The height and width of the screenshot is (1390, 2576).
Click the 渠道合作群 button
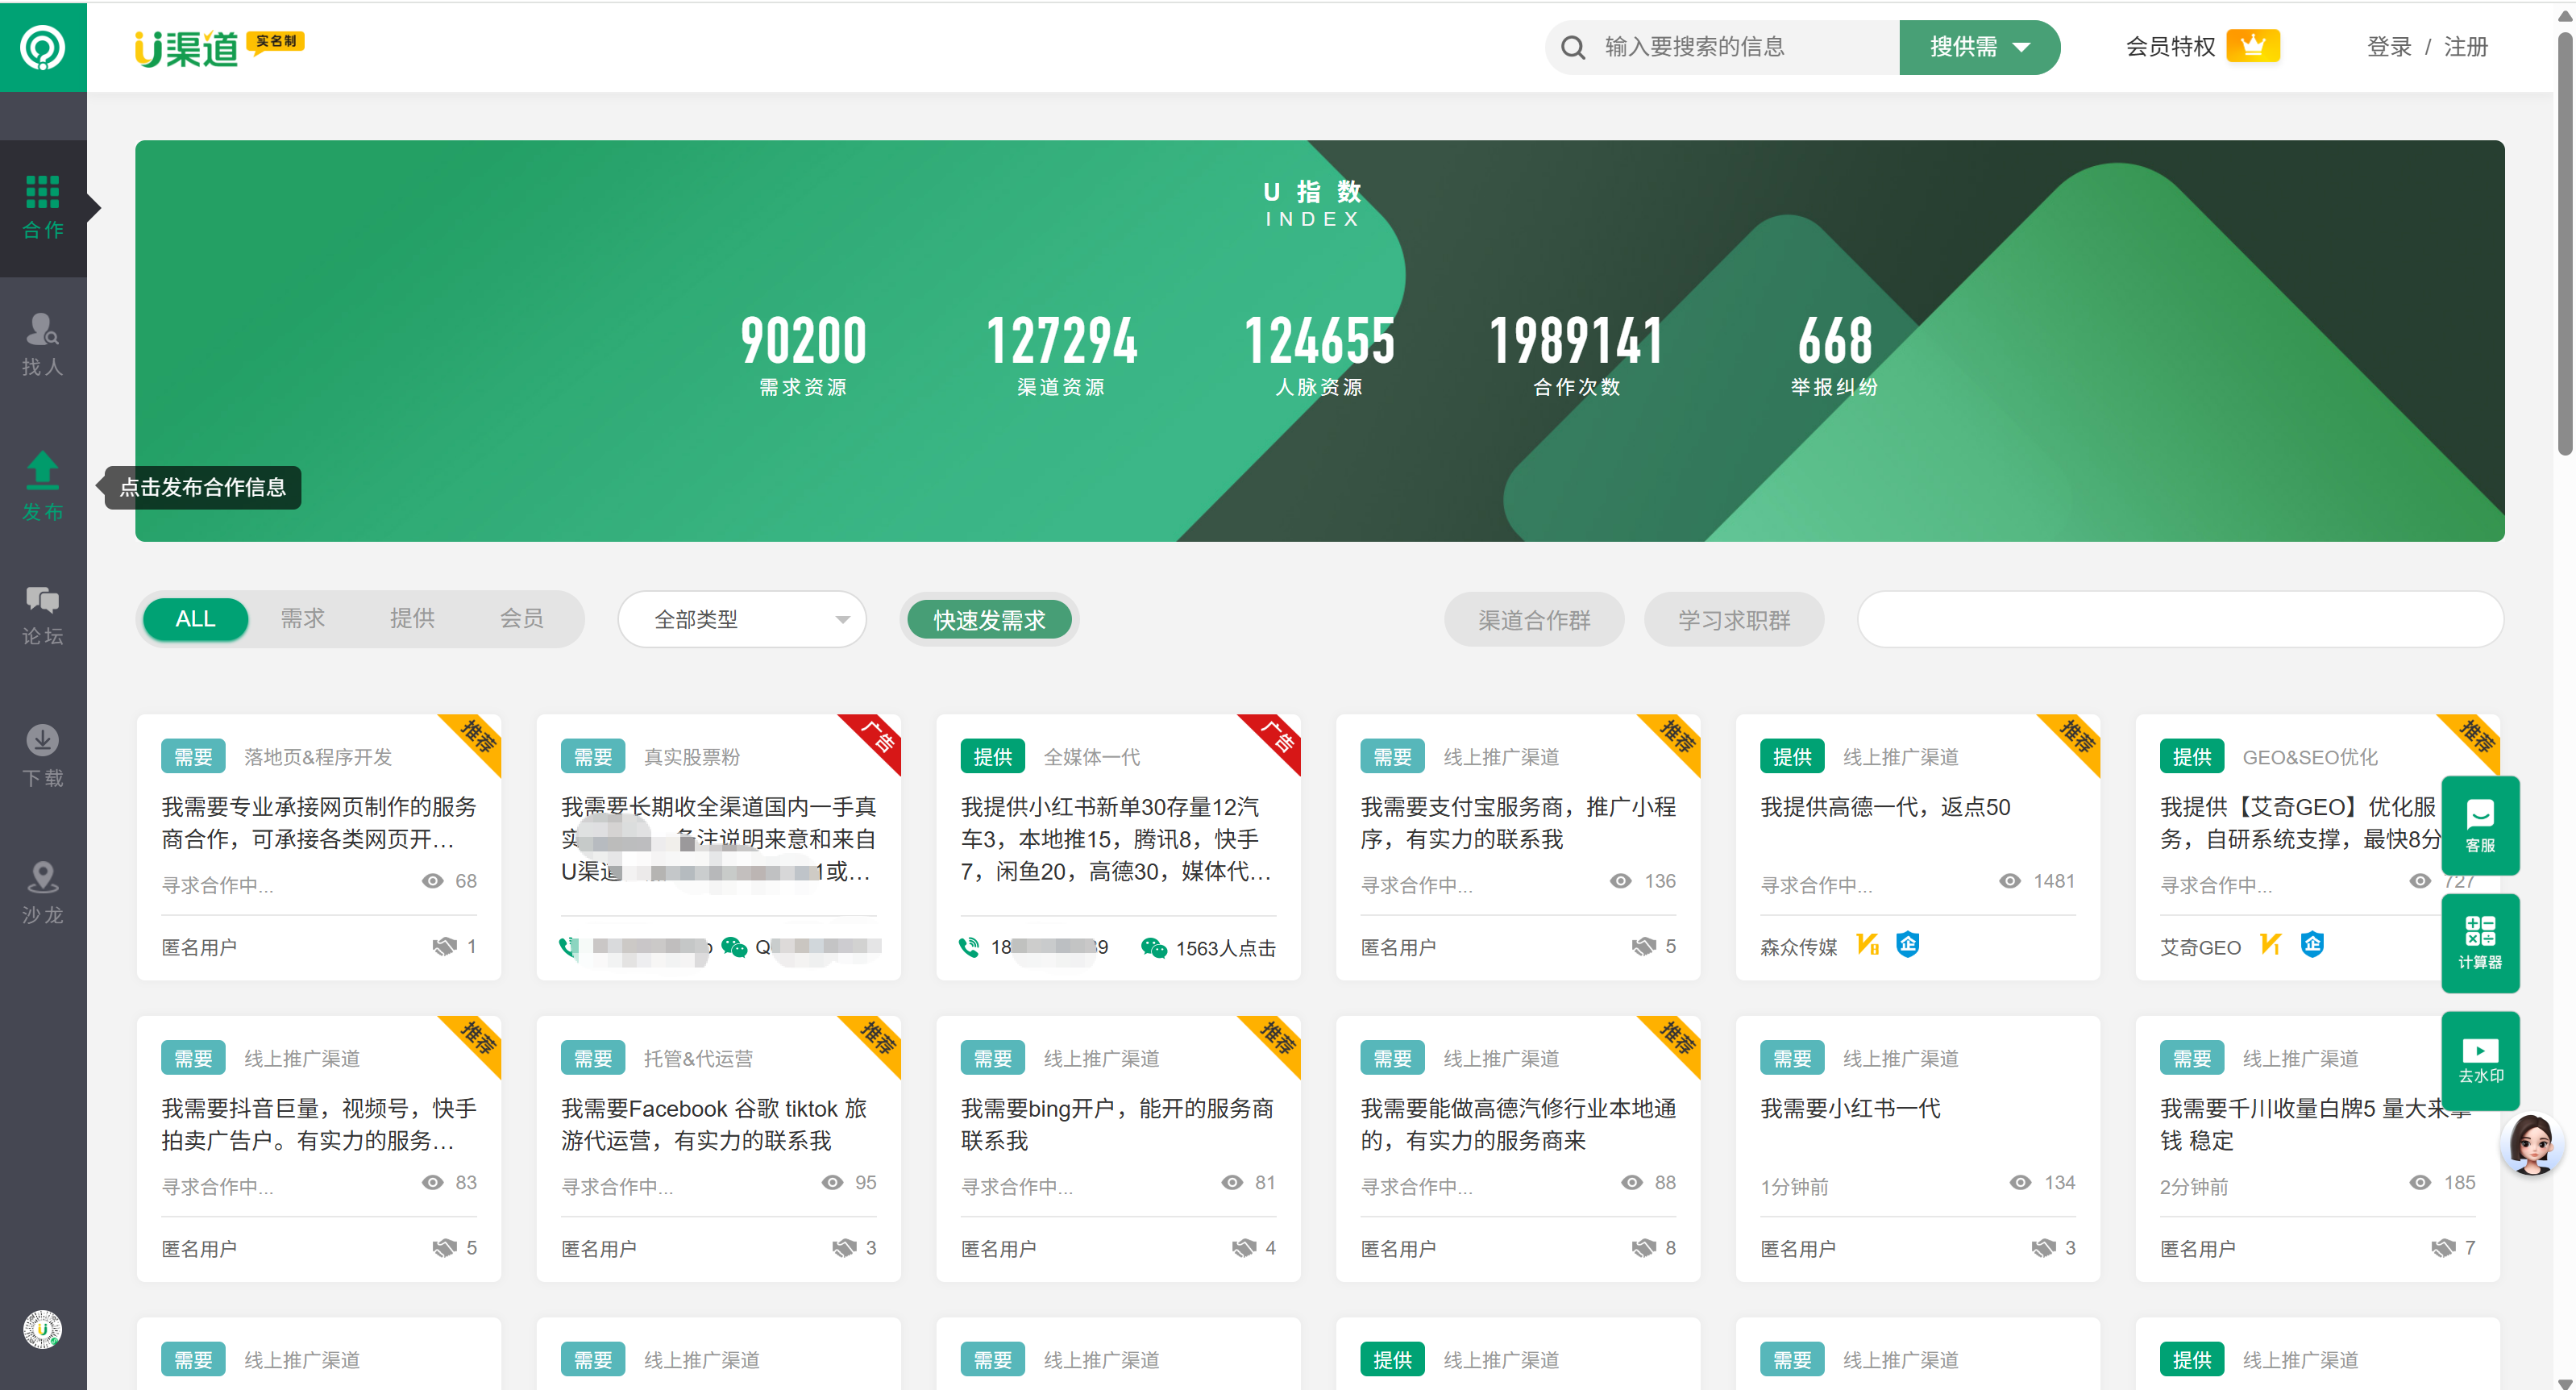1533,620
